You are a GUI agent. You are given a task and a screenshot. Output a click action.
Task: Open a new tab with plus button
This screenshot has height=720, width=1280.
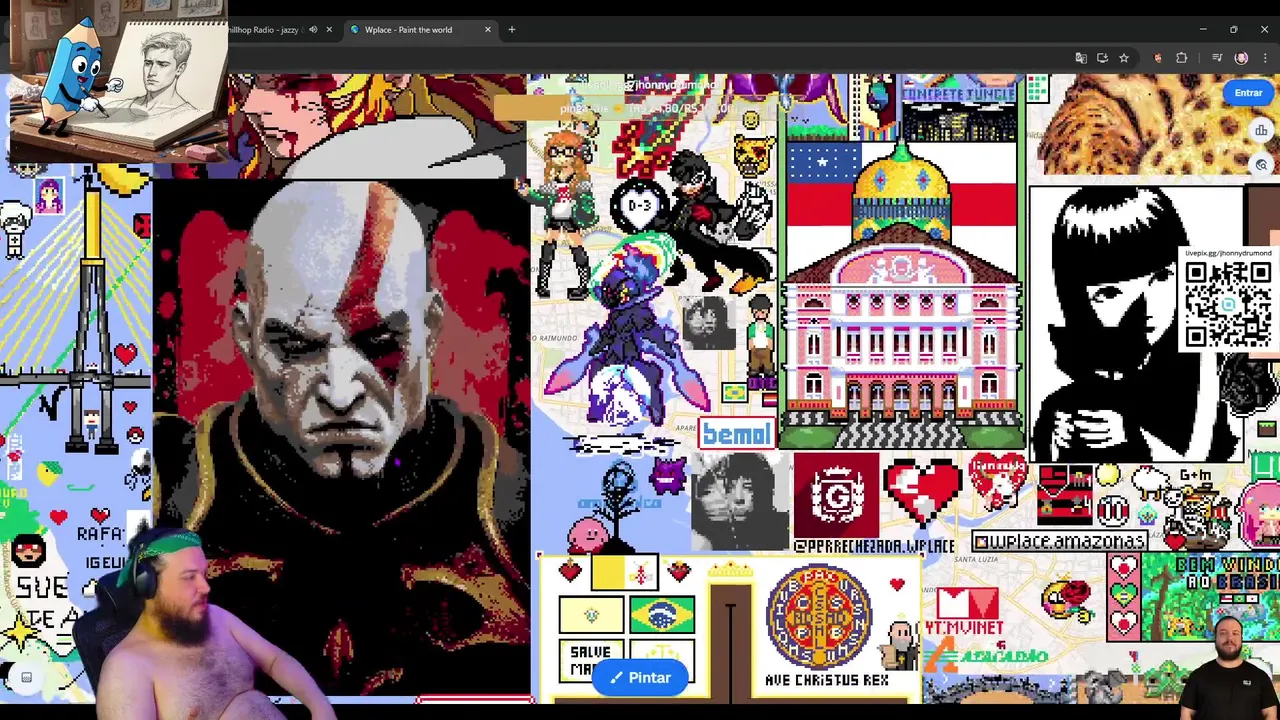pos(512,30)
